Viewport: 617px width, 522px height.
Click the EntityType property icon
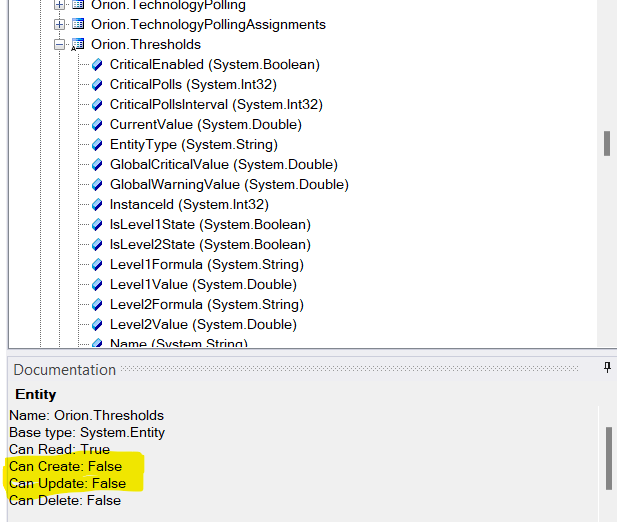pyautogui.click(x=97, y=145)
